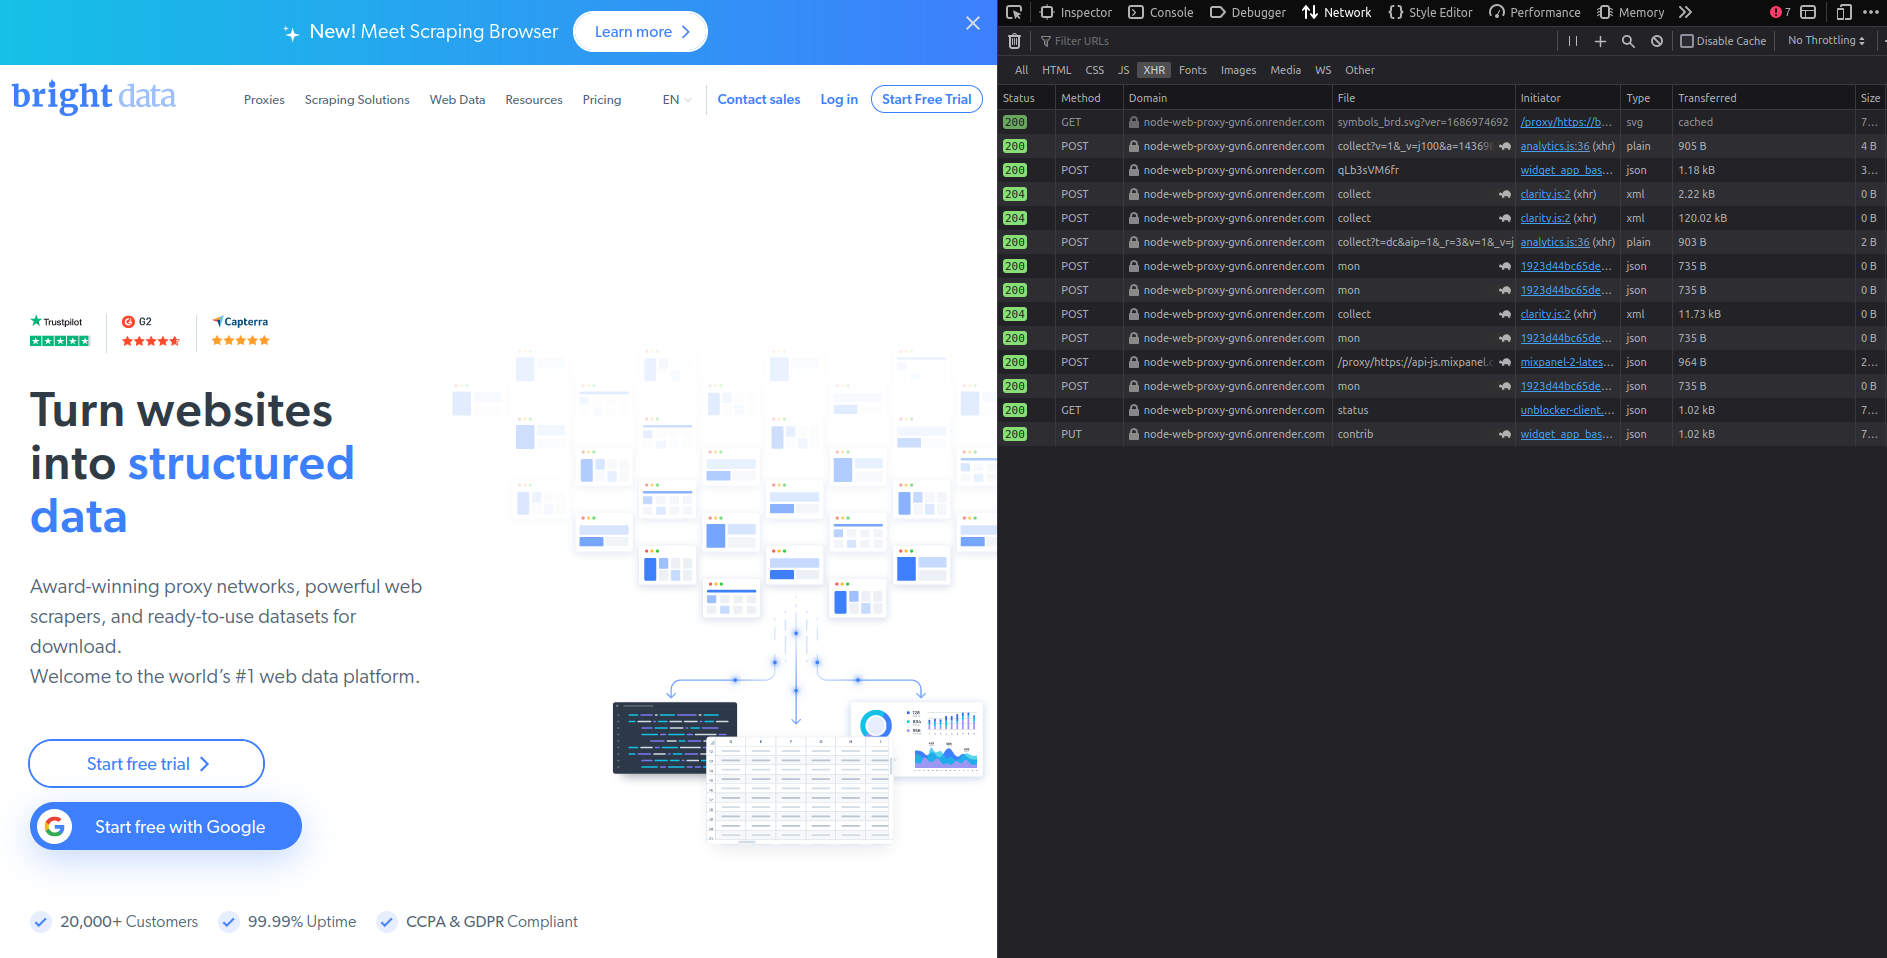Open the No Throttling dropdown
This screenshot has width=1887, height=958.
pos(1826,41)
